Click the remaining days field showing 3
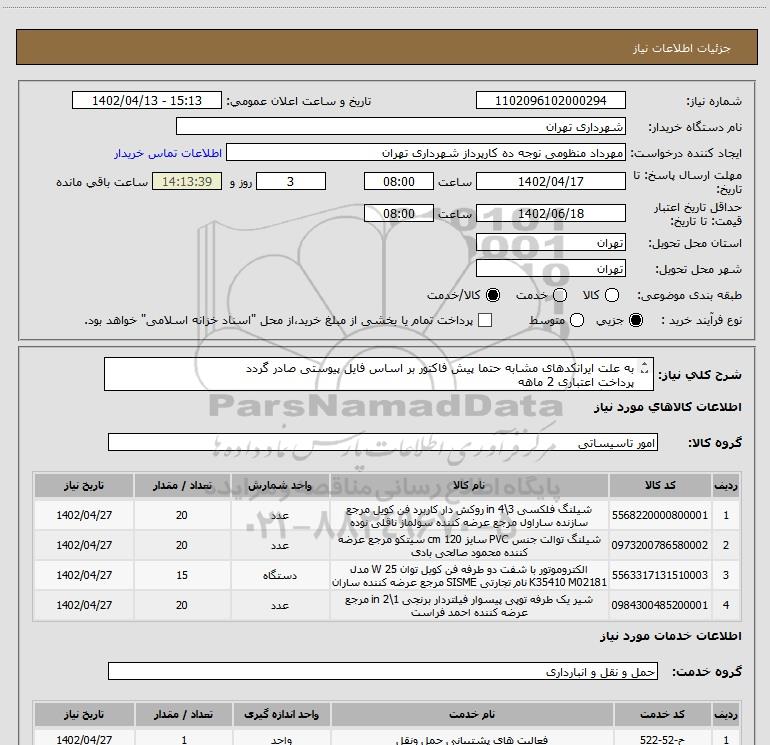The width and height of the screenshot is (770, 745). (x=291, y=181)
